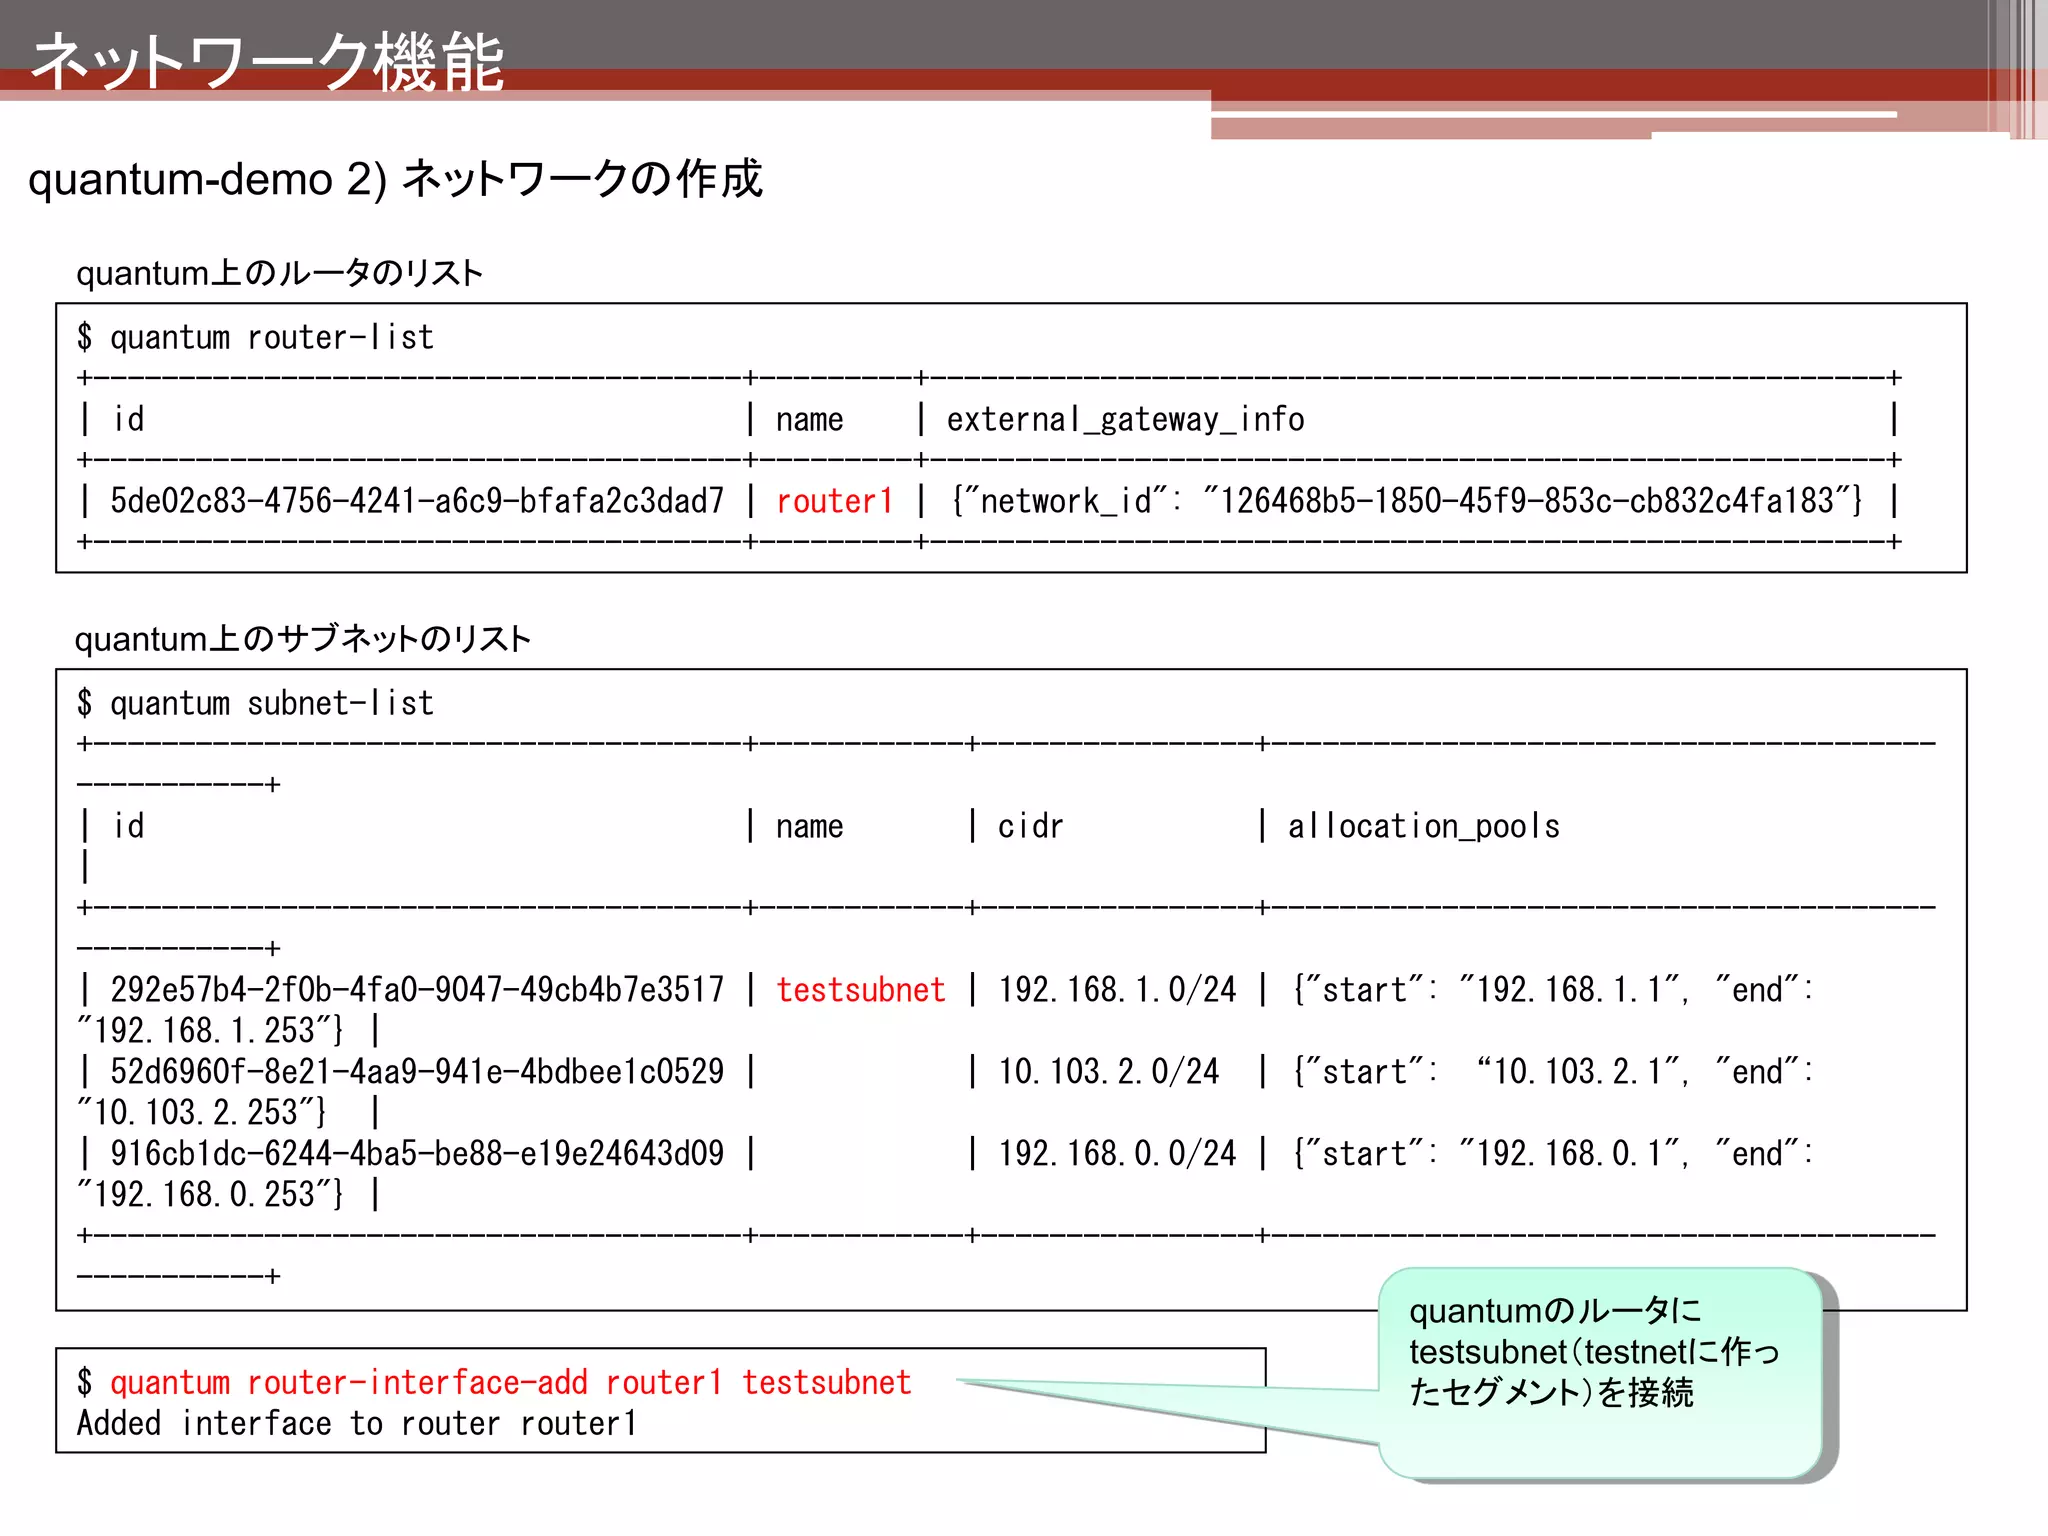Click the external_gateway_info column header
Viewport: 2048px width, 1536px height.
(x=1126, y=420)
